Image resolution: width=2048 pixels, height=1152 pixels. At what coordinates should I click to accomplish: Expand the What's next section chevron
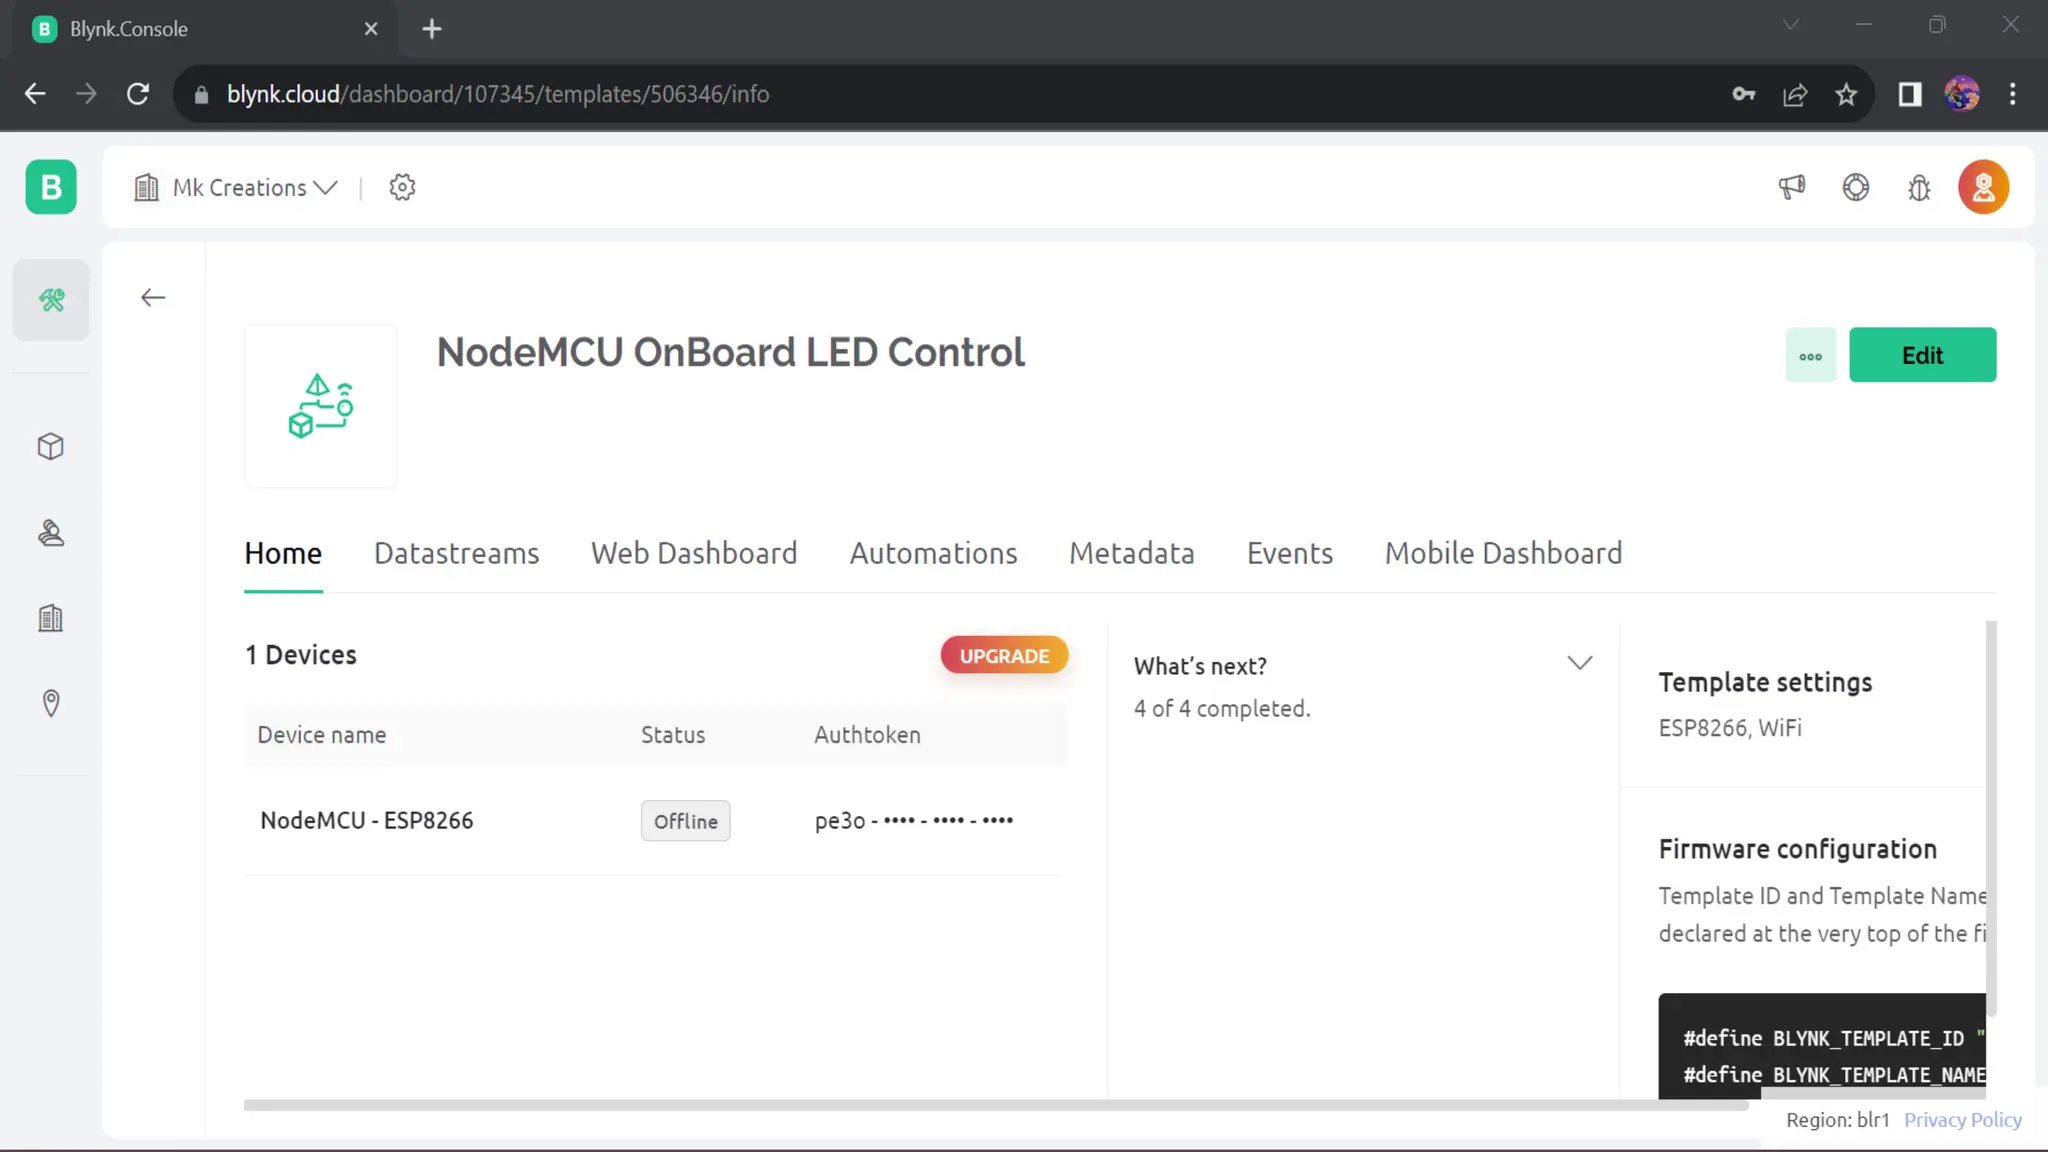click(x=1579, y=663)
